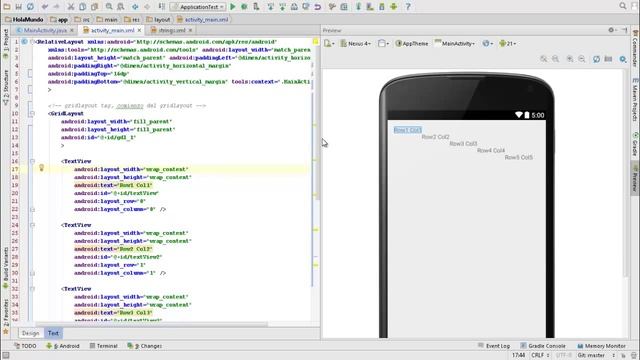Screen dimensions: 640x360
Task: Open the Gradle Console
Action: (543, 346)
